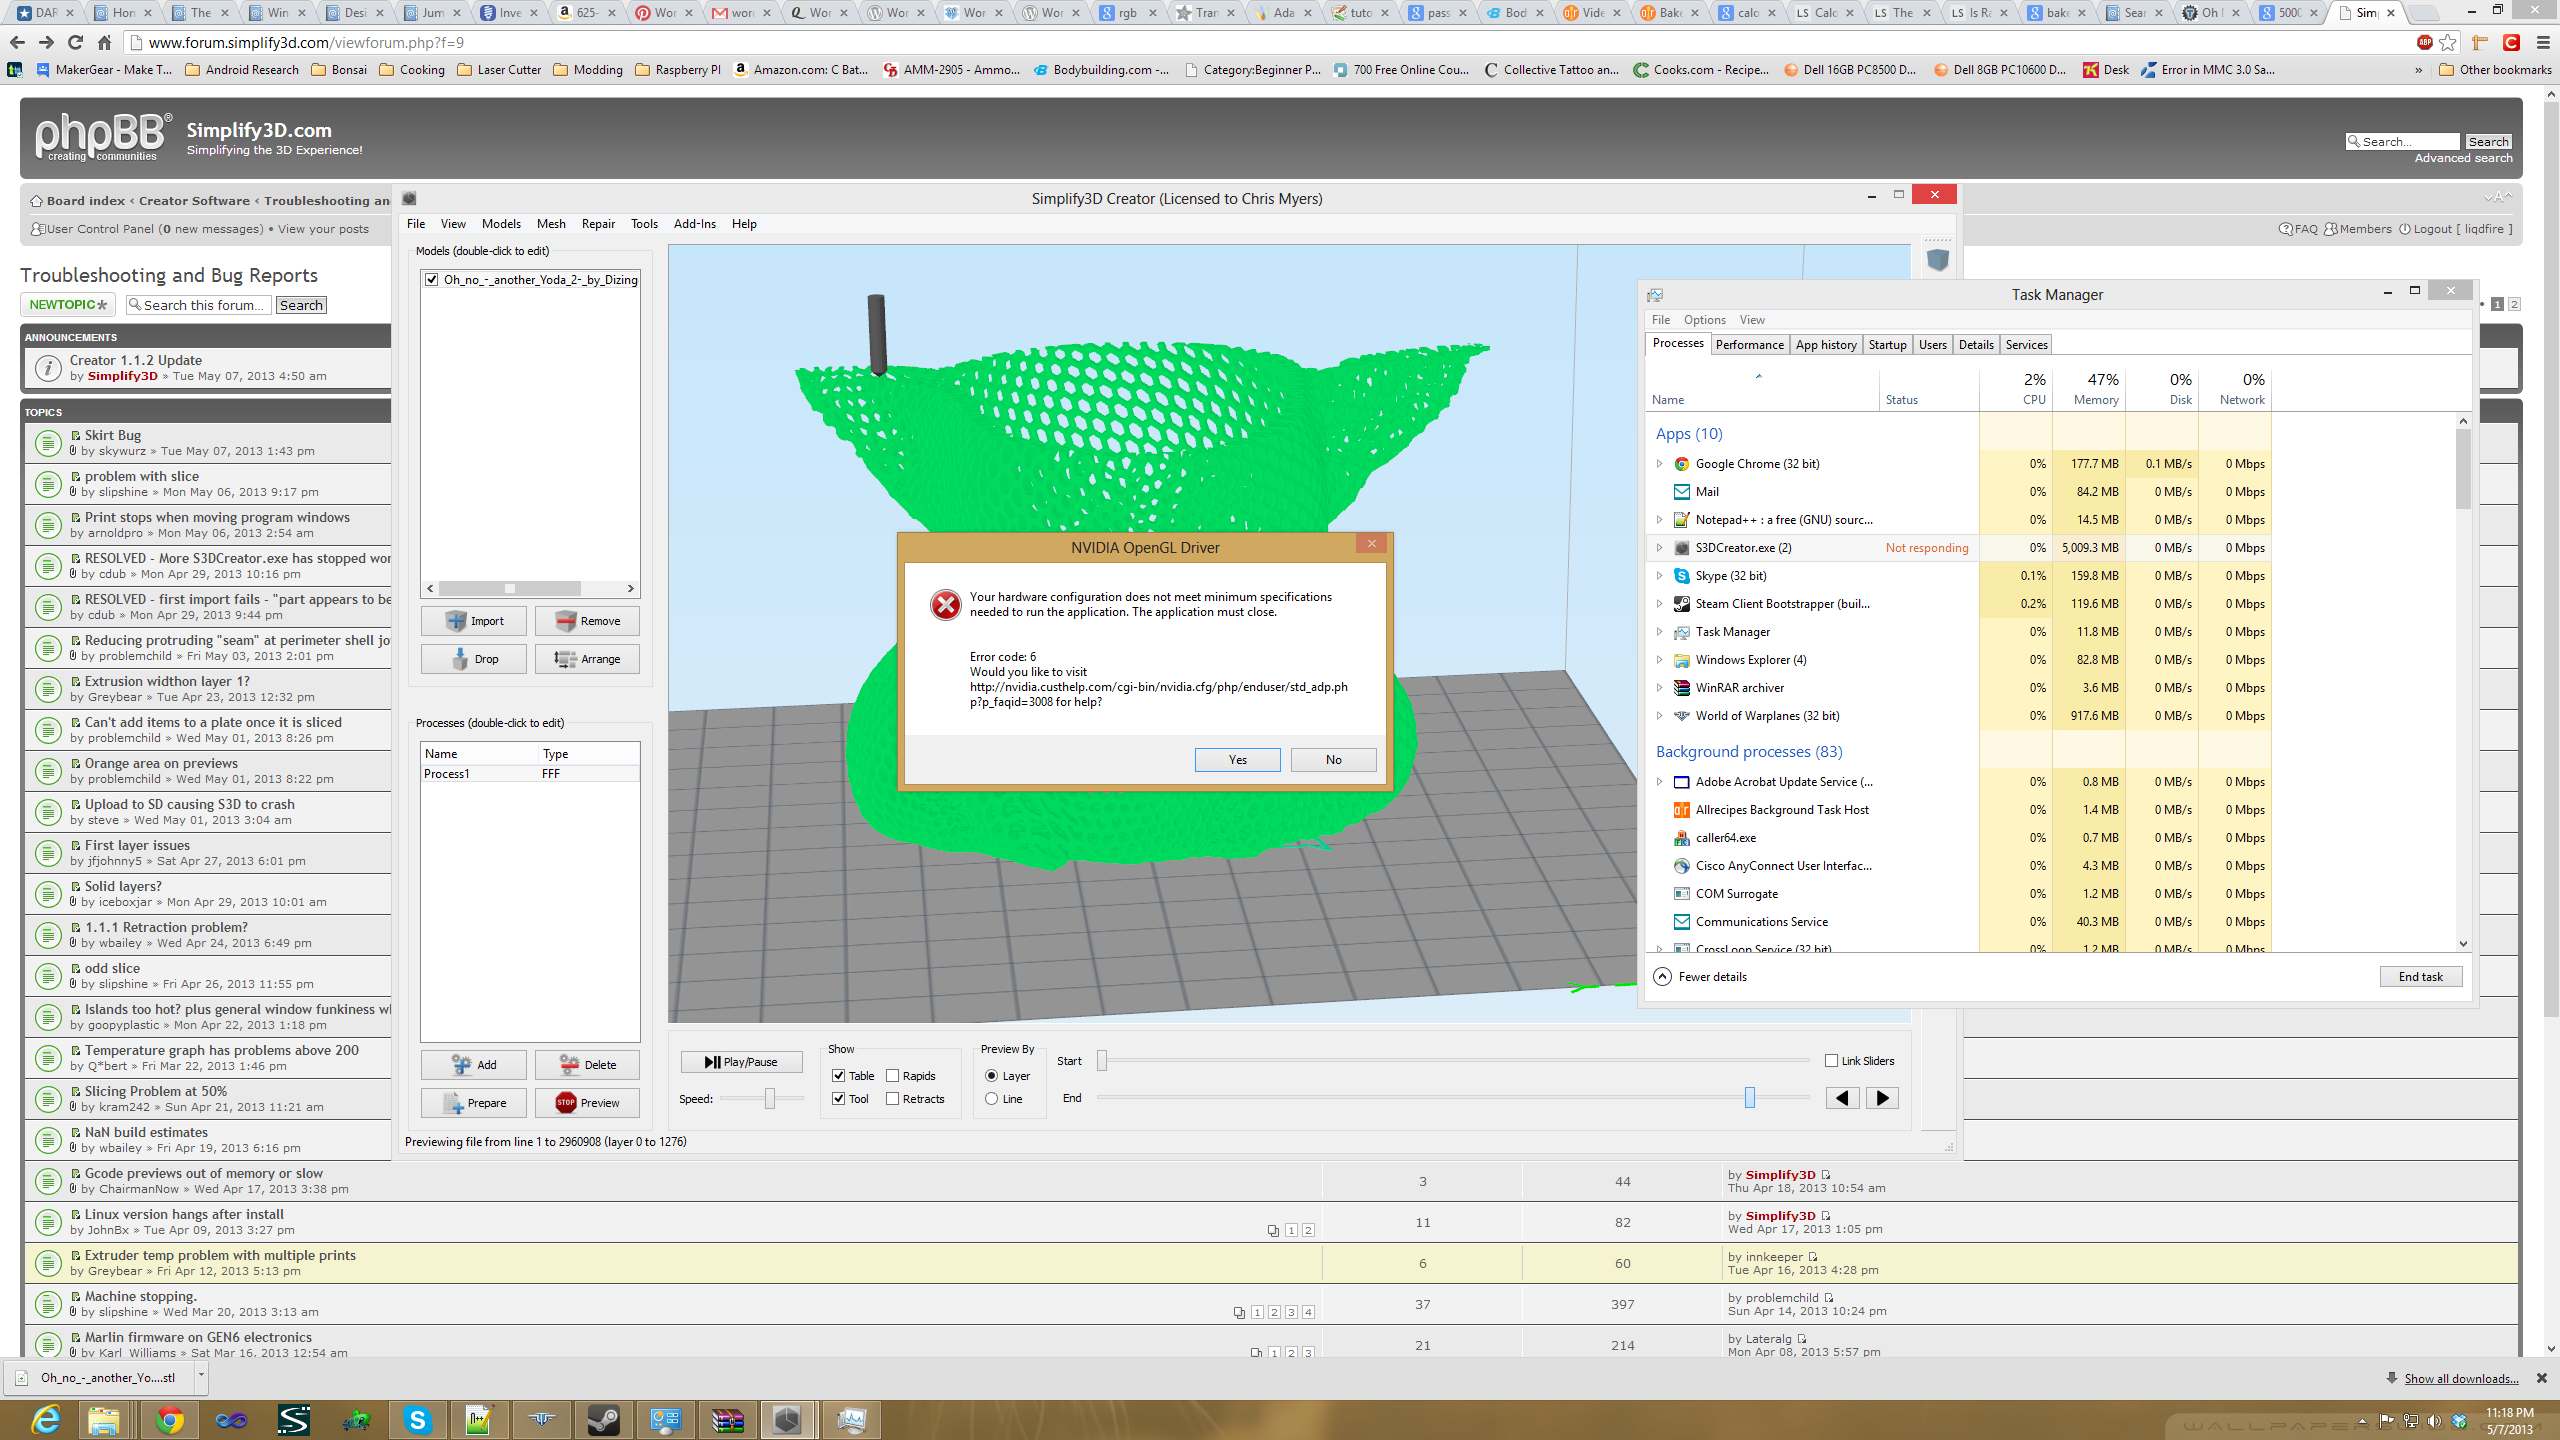Click the Import model button
2560x1440 pixels.
[x=474, y=621]
